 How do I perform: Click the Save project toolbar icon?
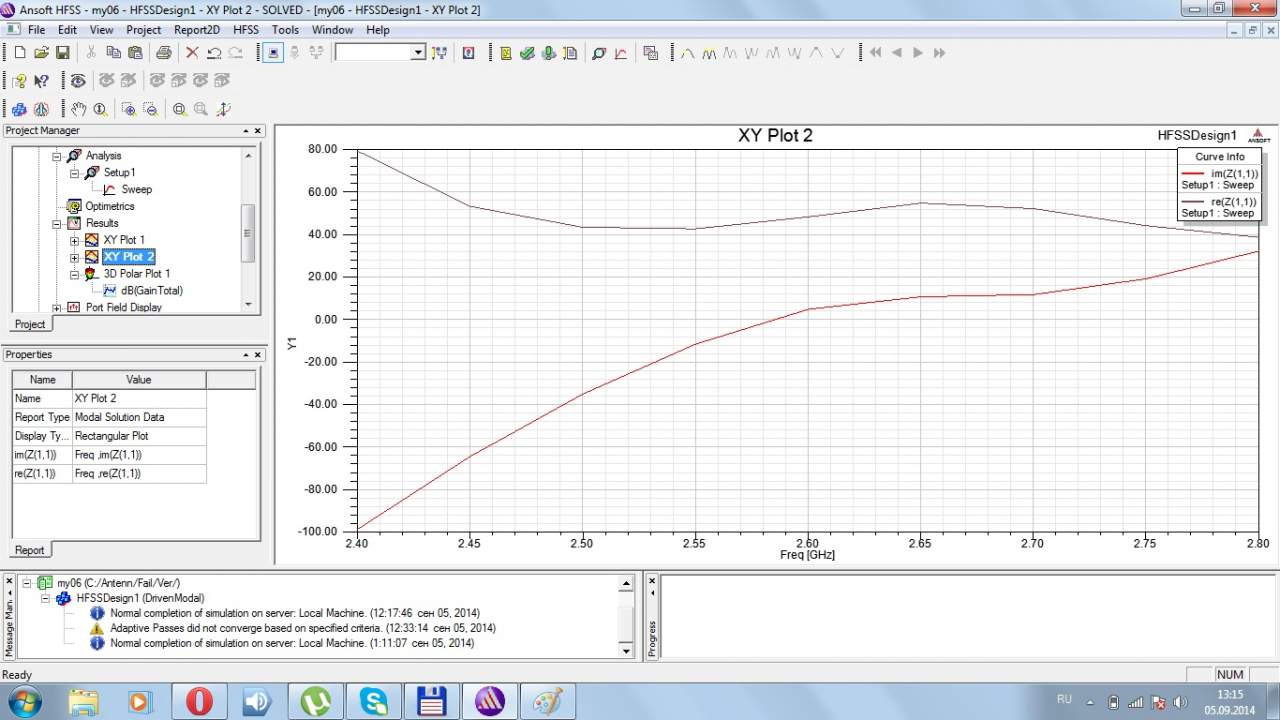coord(62,53)
